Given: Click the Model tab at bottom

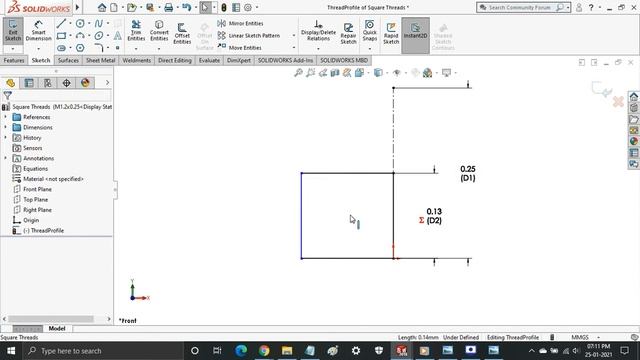Looking at the screenshot, I should pyautogui.click(x=57, y=329).
